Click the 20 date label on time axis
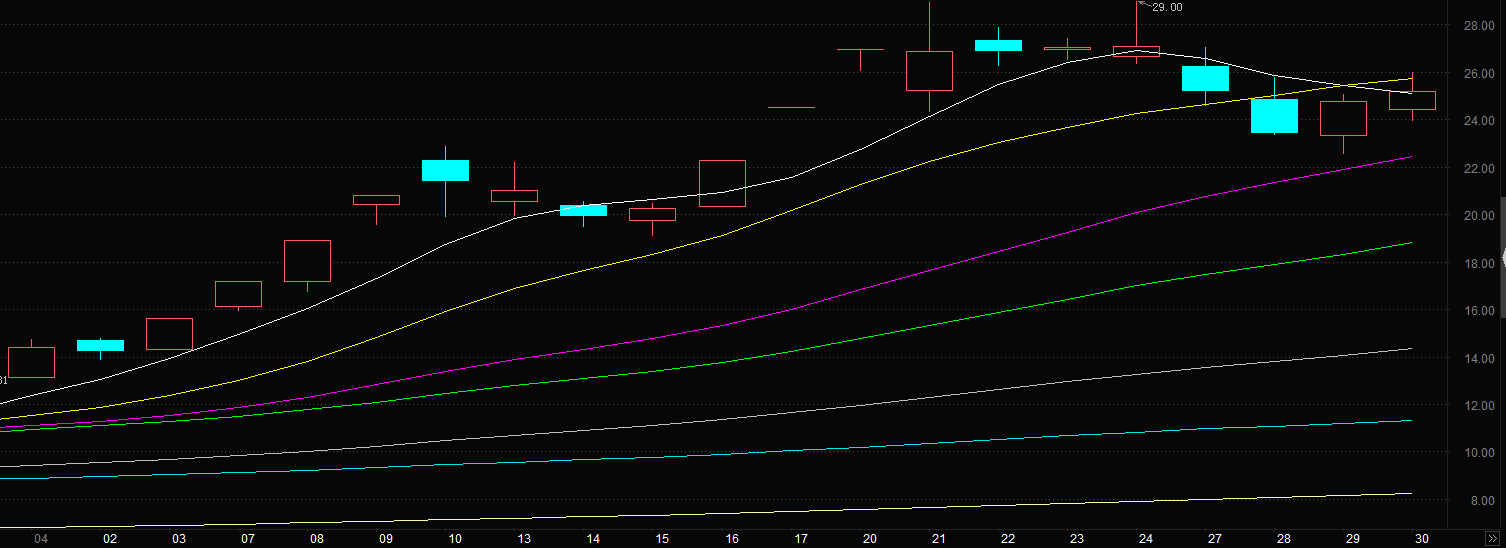 870,539
